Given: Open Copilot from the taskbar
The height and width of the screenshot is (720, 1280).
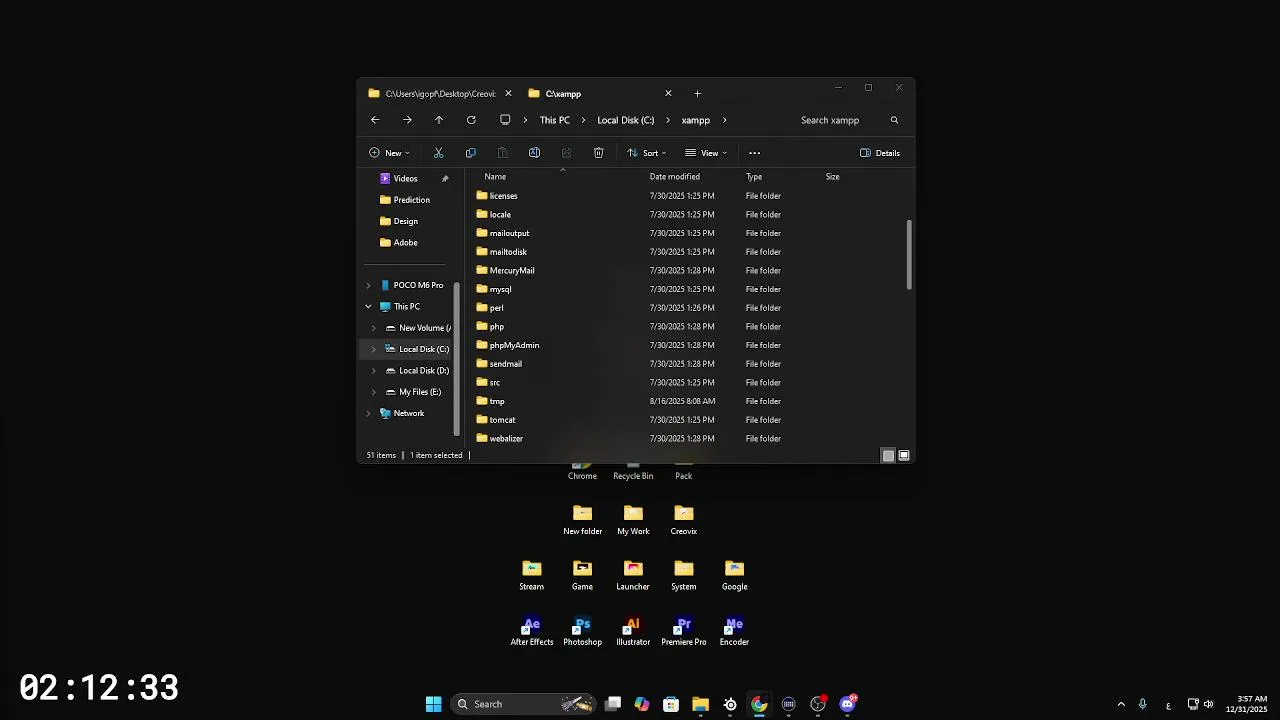Looking at the screenshot, I should click(x=642, y=704).
